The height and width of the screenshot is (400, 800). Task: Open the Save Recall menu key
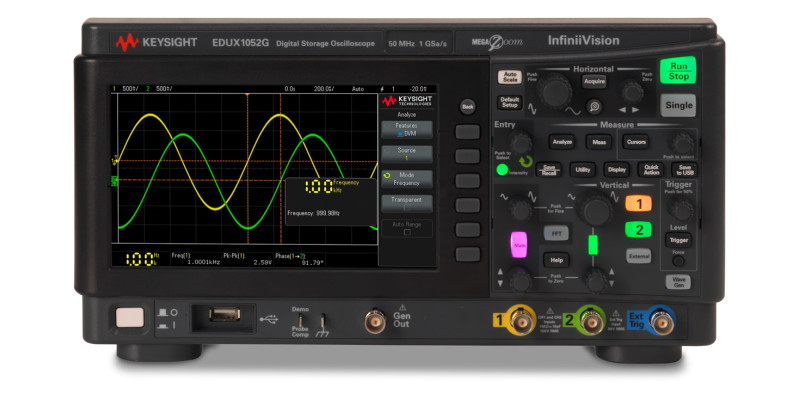[x=548, y=170]
